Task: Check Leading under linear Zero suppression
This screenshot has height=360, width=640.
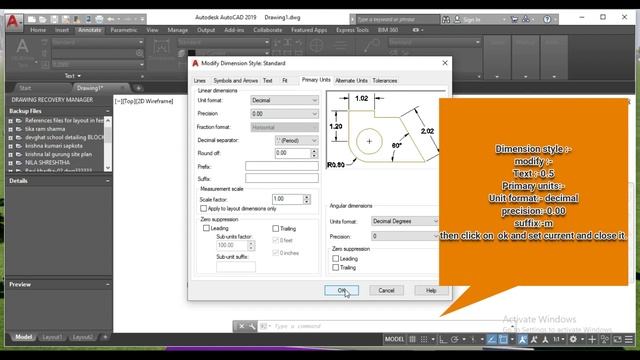Action: click(206, 228)
